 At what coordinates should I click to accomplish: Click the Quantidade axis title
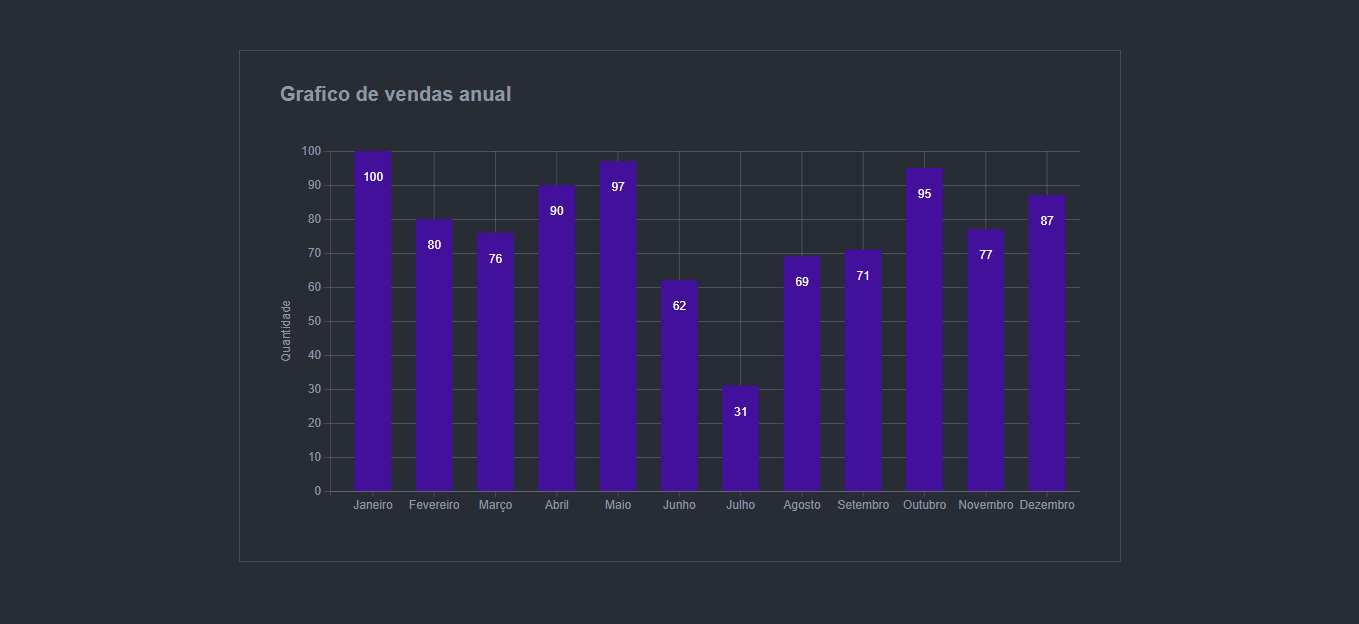pos(286,322)
